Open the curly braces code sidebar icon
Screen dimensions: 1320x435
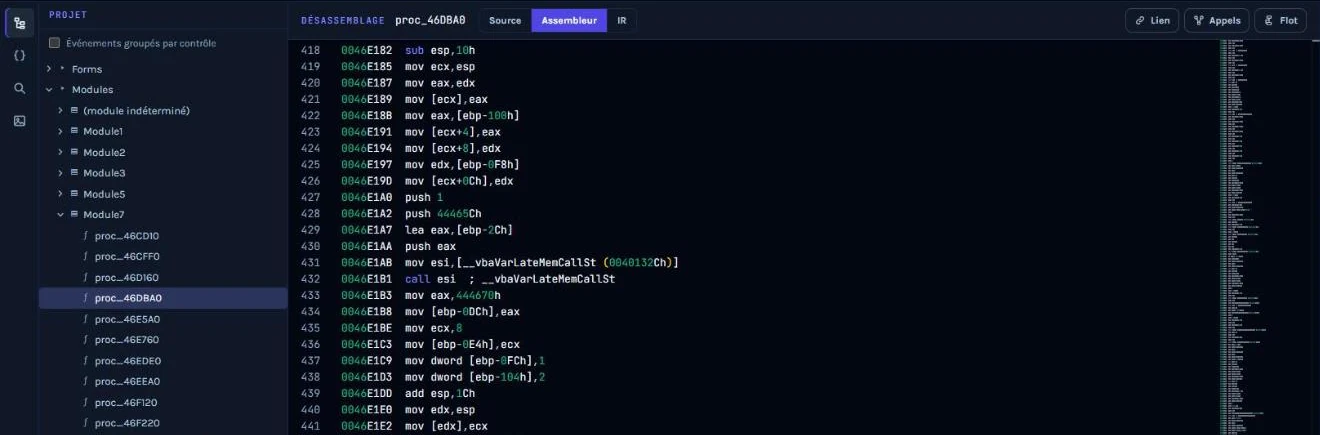coord(19,56)
